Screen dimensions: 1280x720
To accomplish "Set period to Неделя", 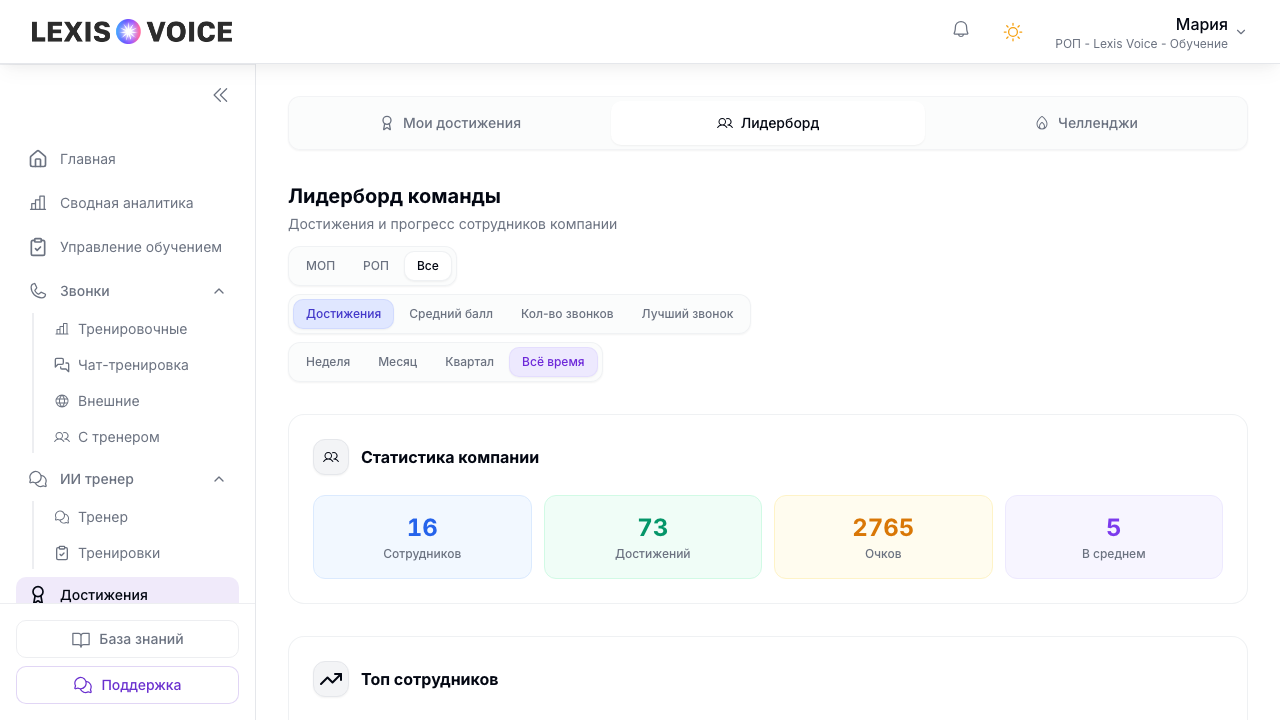I will [x=328, y=362].
